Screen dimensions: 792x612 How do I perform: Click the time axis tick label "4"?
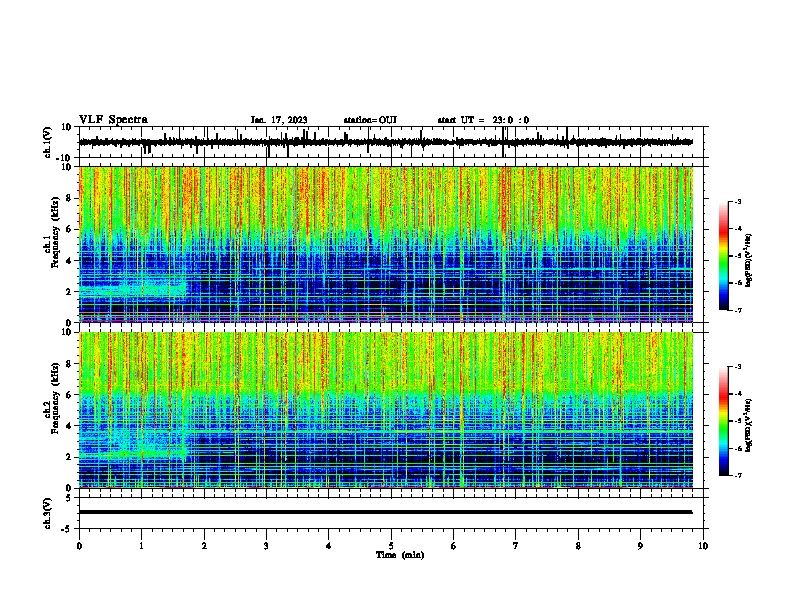tap(329, 546)
